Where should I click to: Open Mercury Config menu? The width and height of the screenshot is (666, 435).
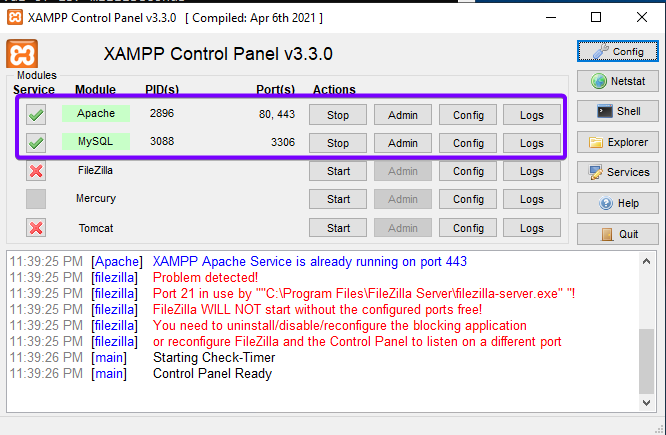point(468,199)
